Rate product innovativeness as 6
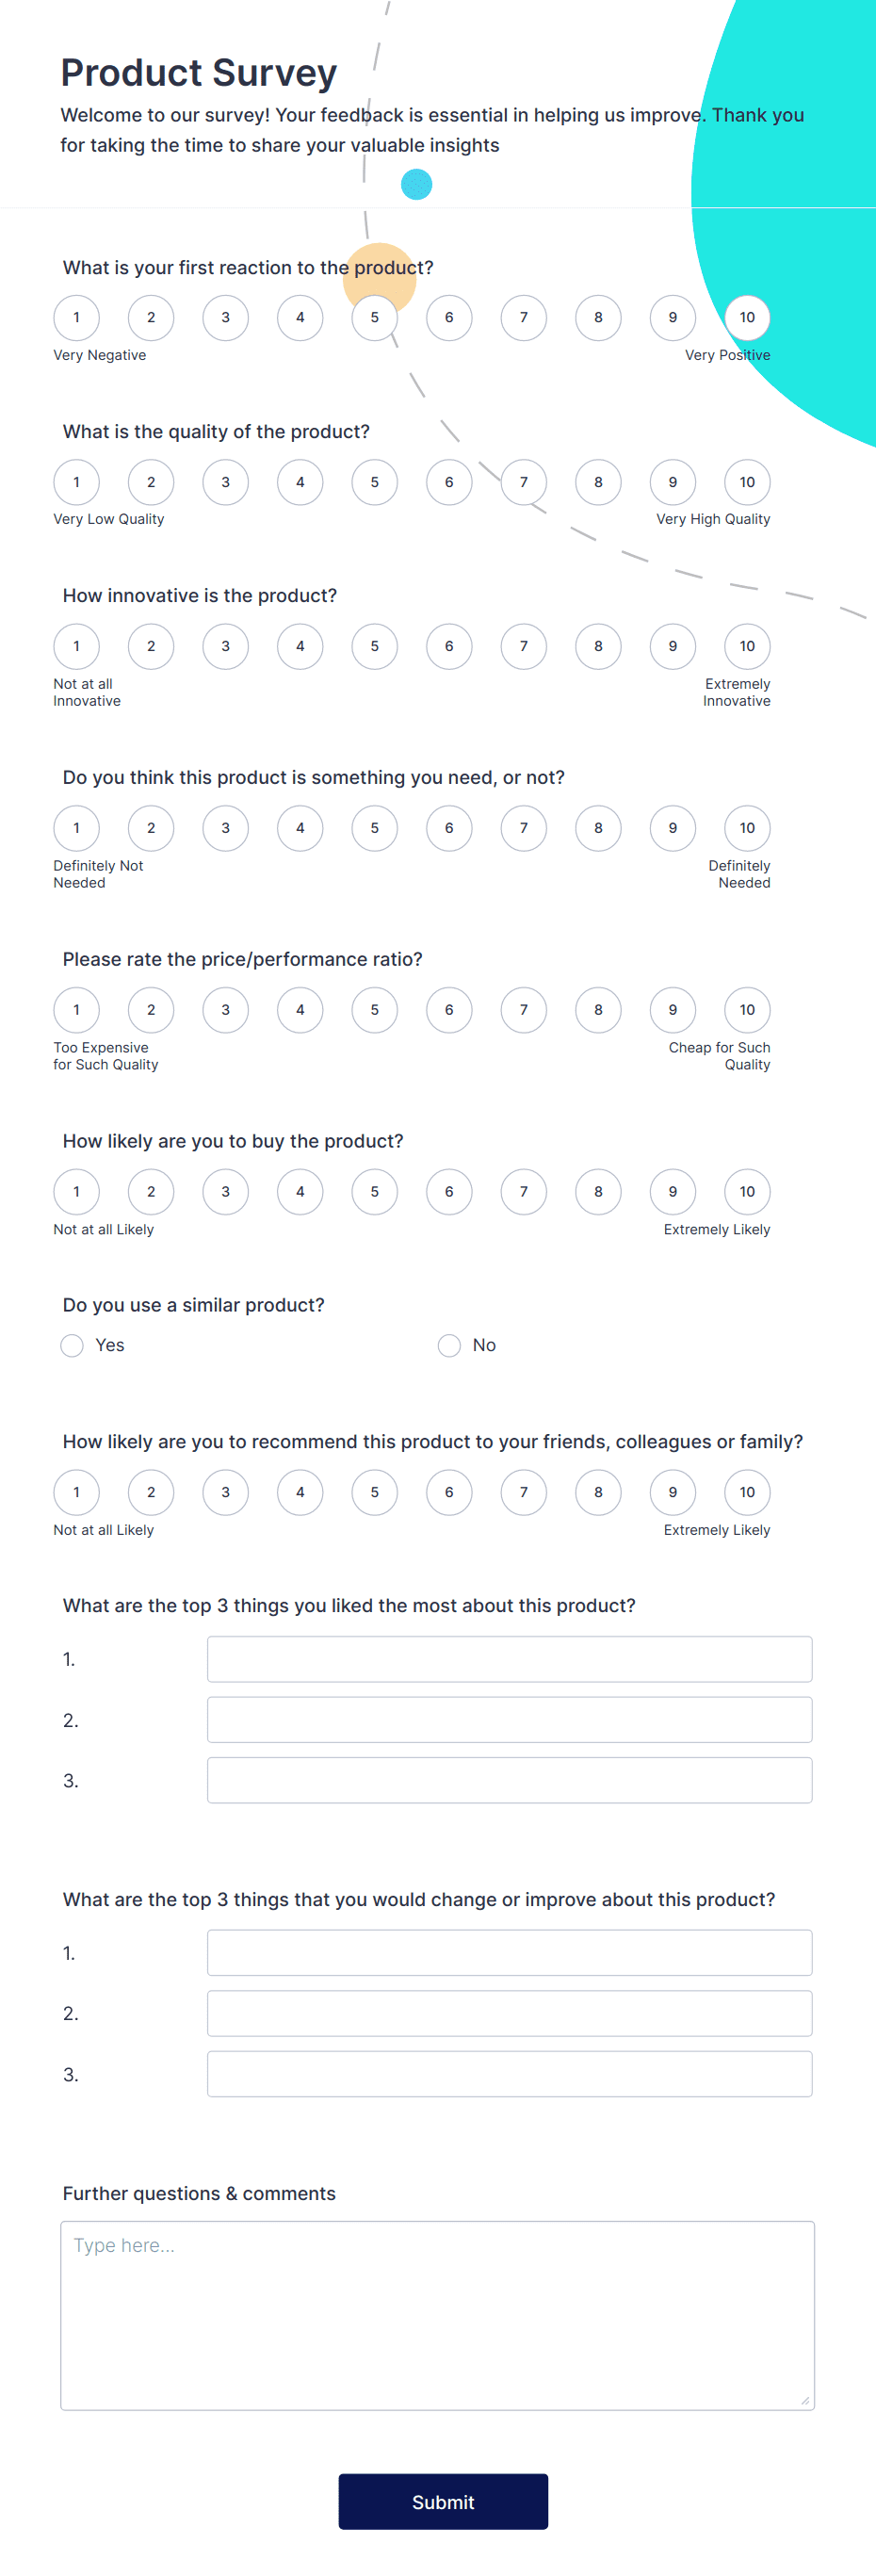Viewport: 876px width, 2576px height. coord(448,646)
